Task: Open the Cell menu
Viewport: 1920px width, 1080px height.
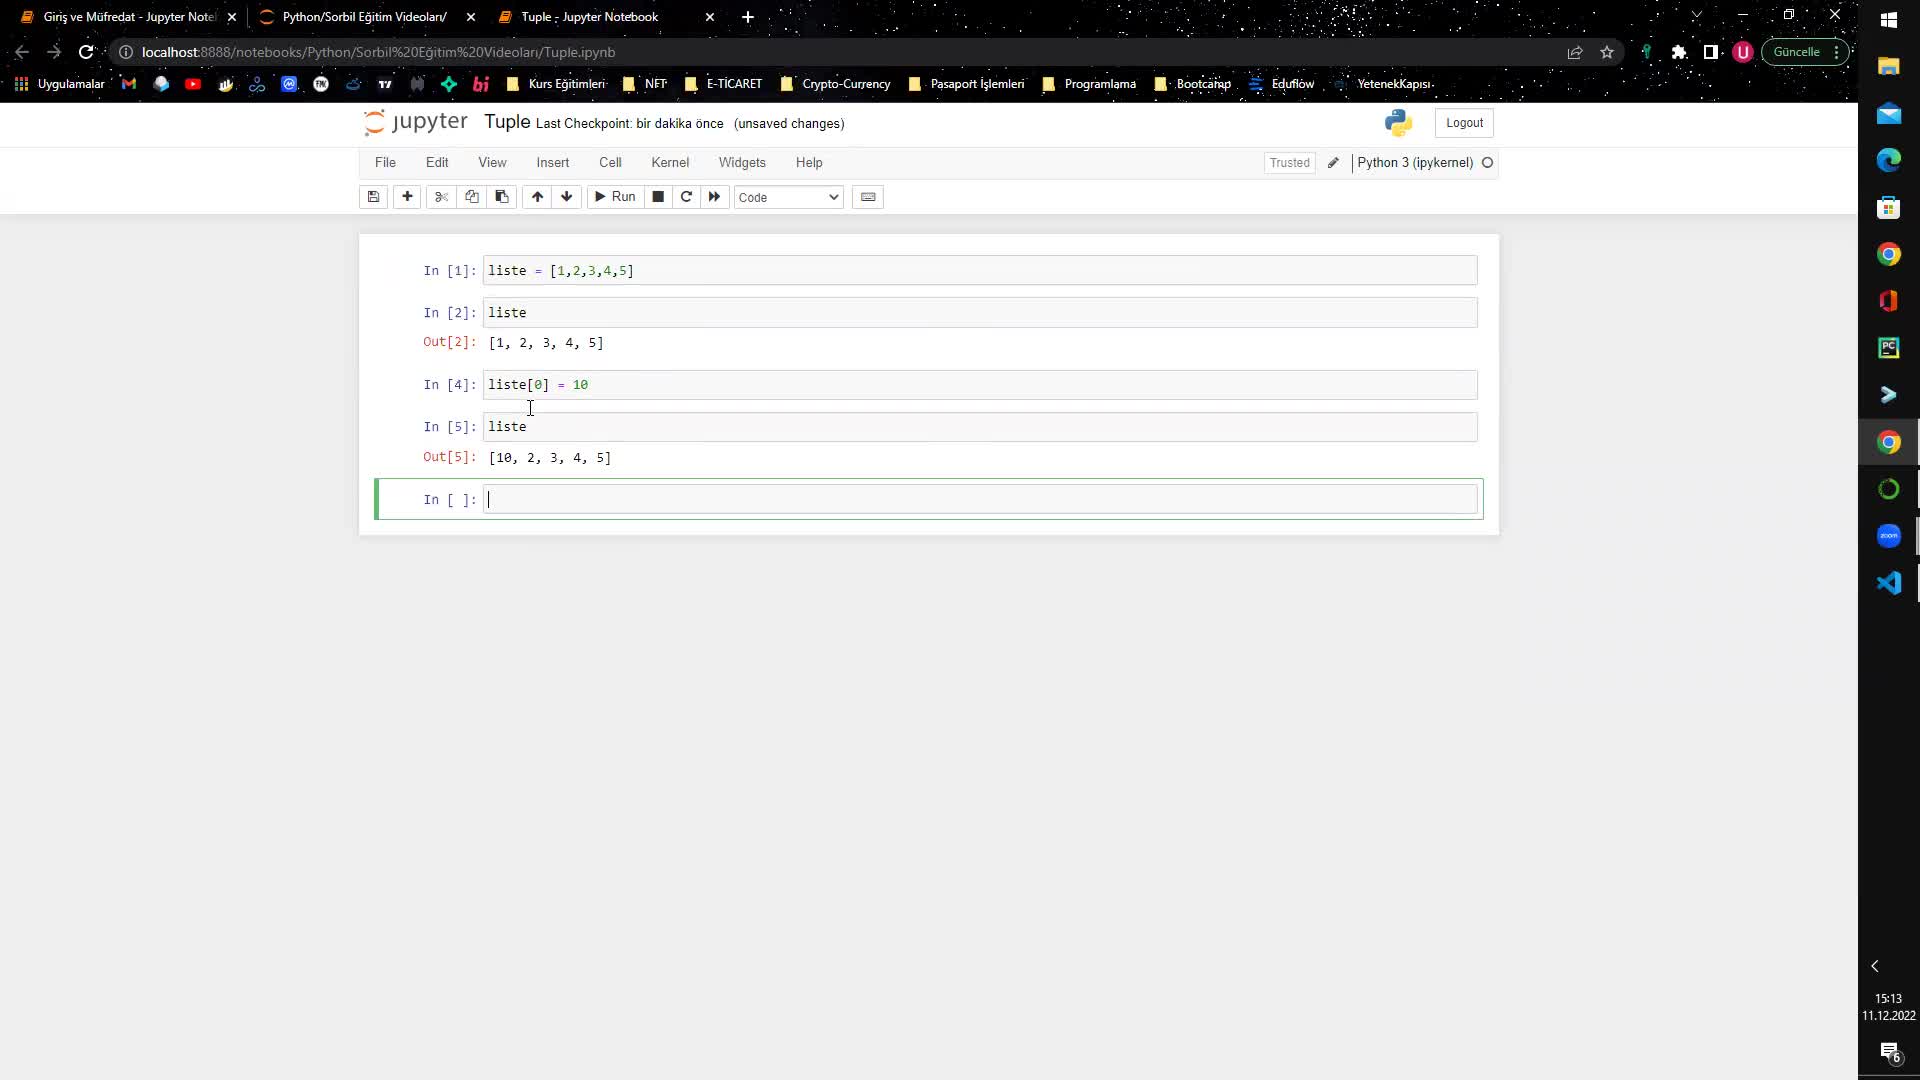Action: tap(611, 162)
